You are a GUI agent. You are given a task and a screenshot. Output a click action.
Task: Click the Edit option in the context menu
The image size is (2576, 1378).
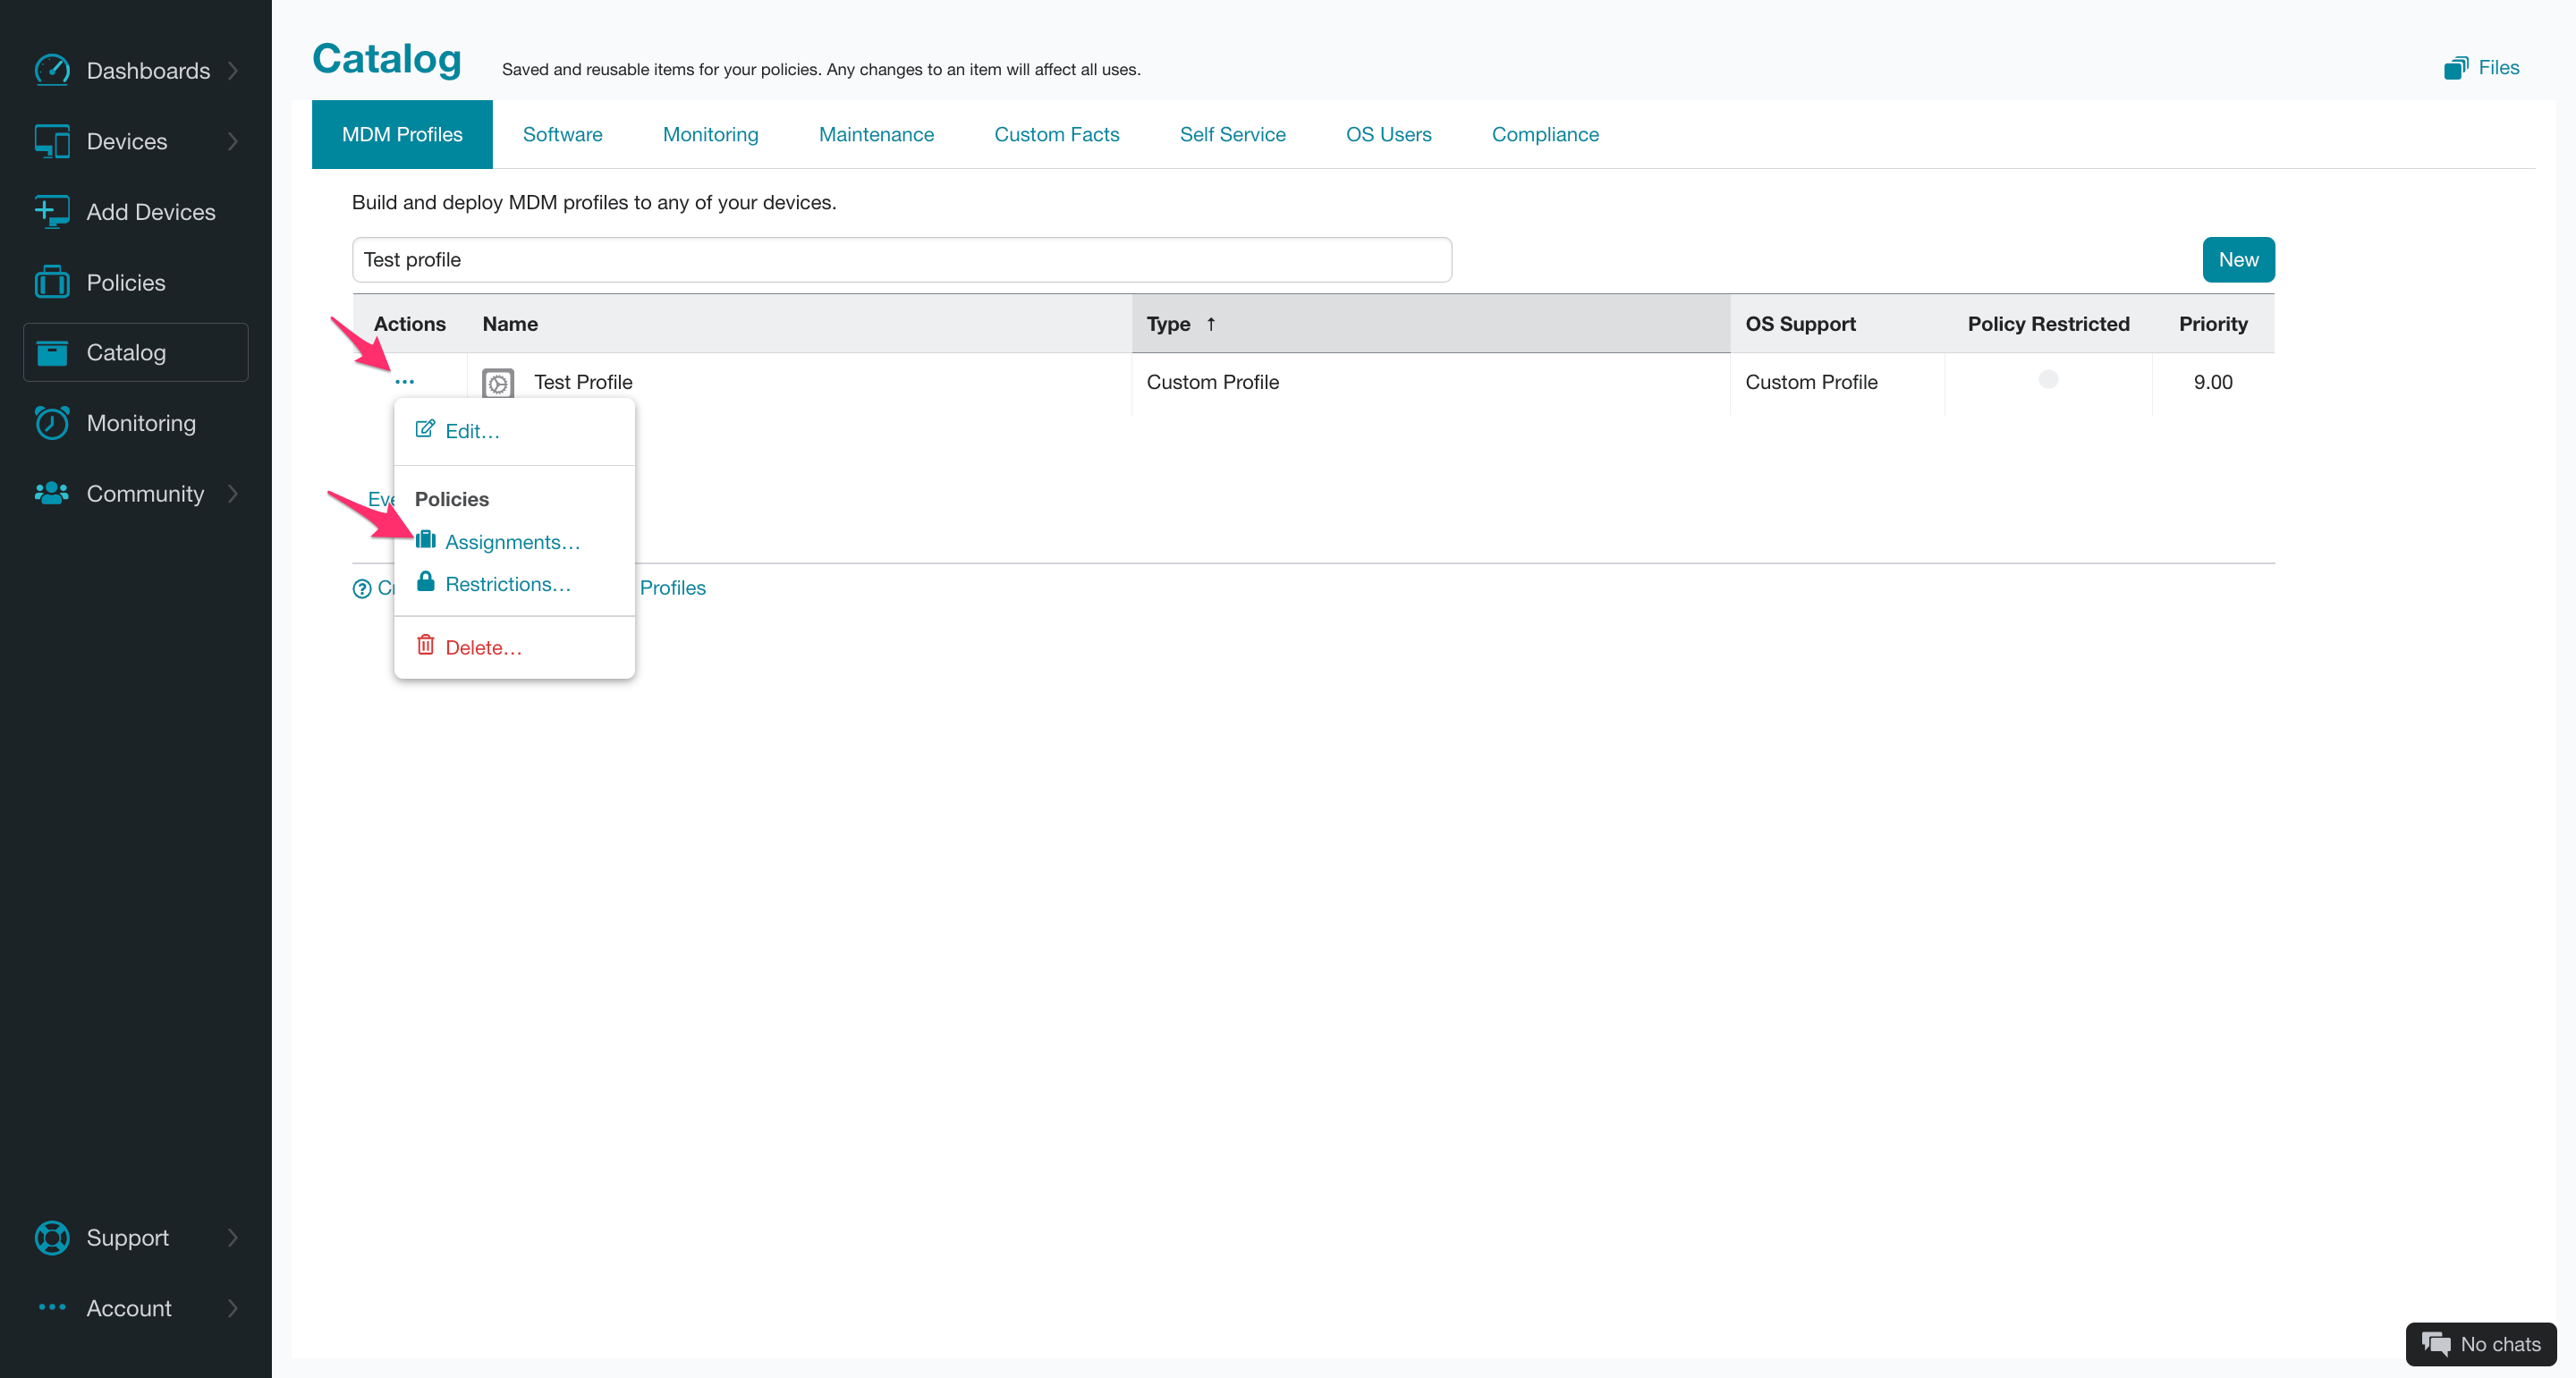(x=470, y=429)
